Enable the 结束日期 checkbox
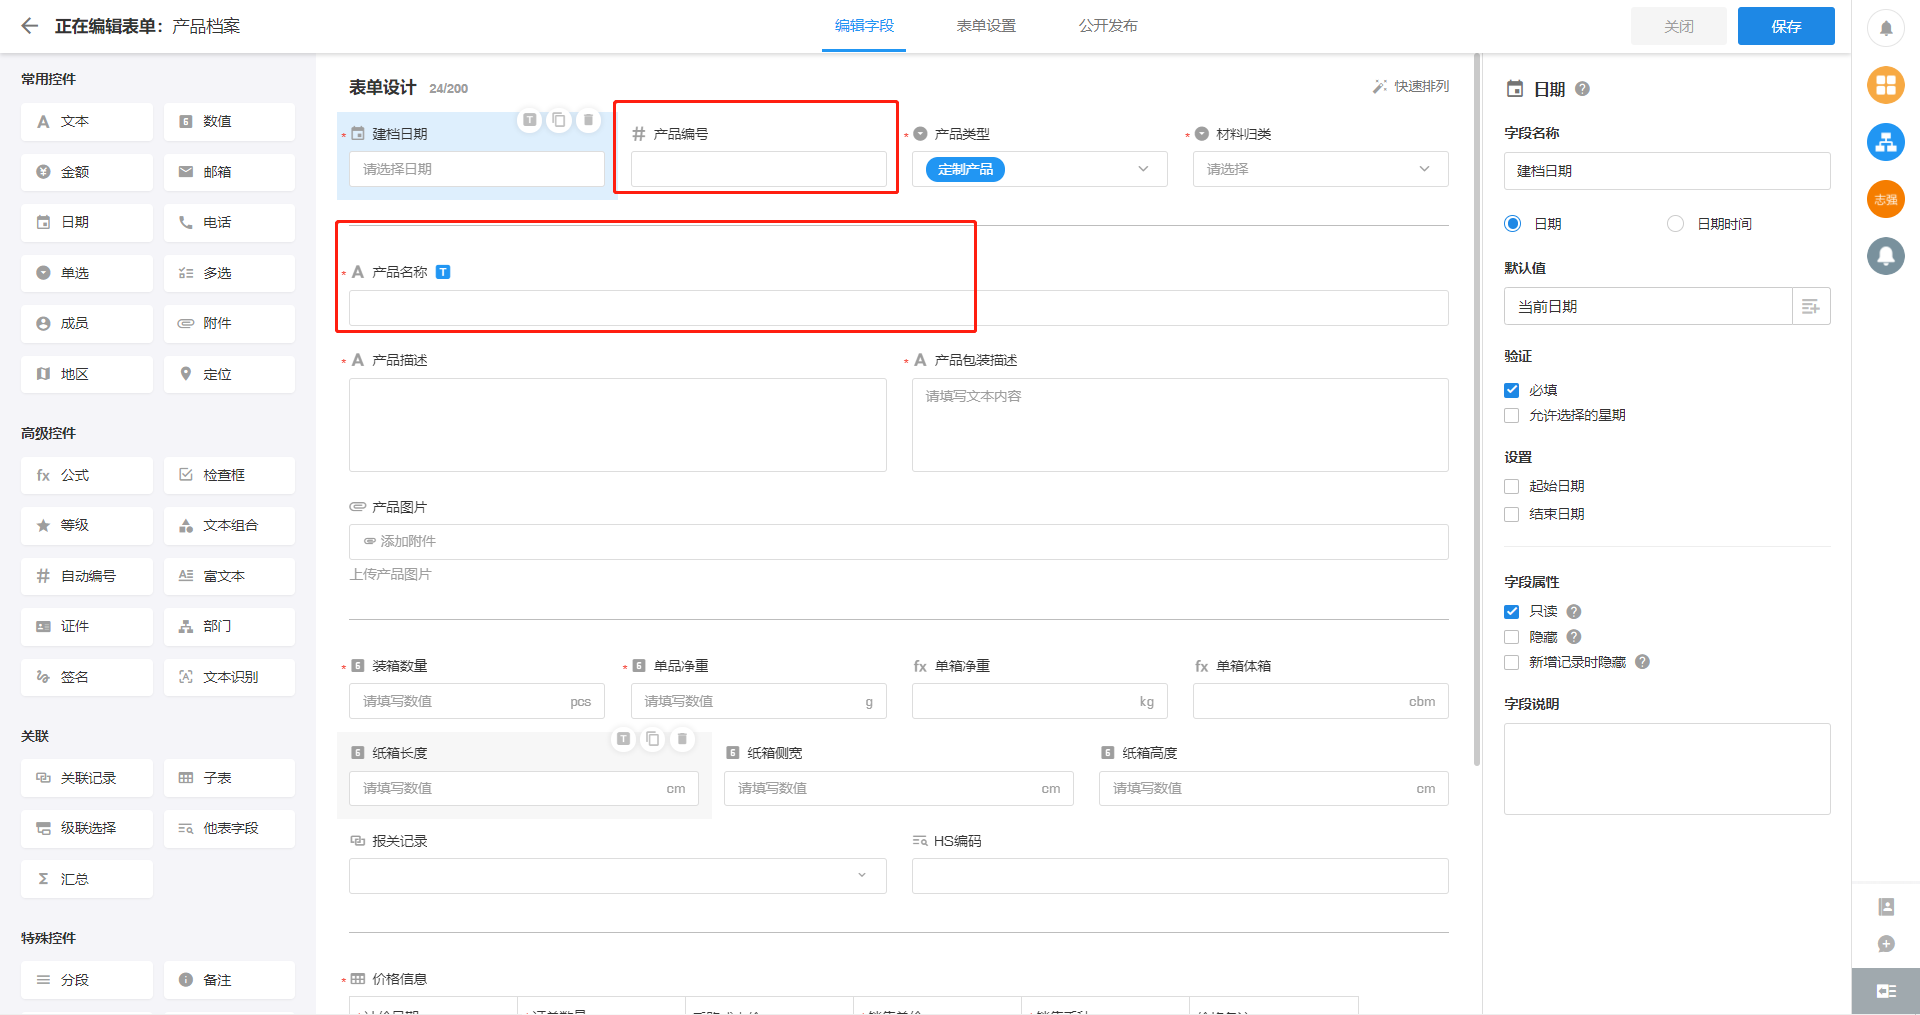Viewport: 1920px width, 1015px height. pos(1512,515)
